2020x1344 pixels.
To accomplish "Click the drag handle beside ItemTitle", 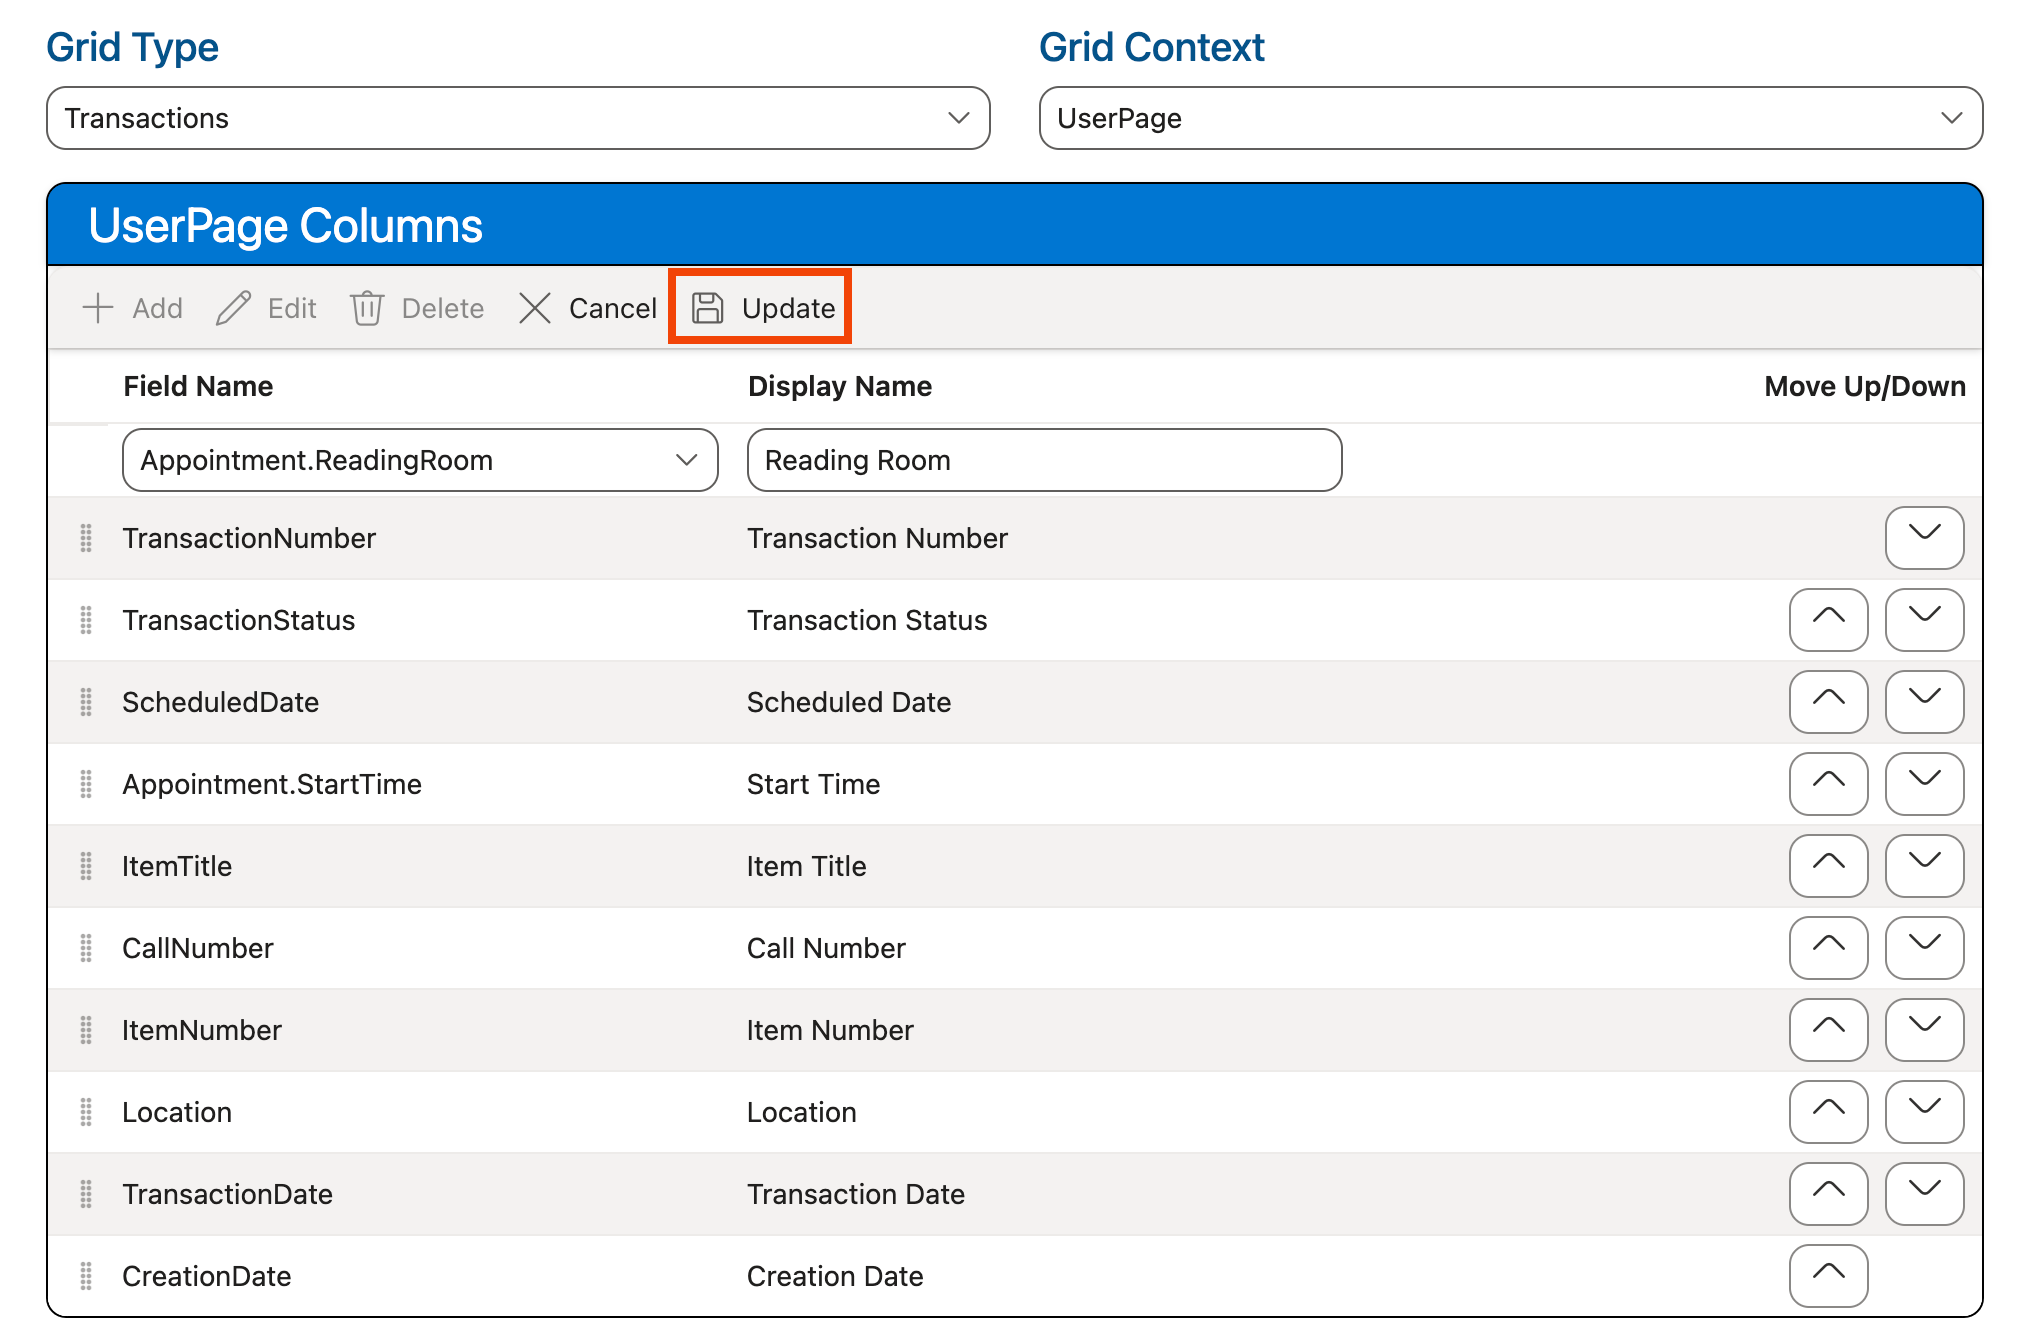I will point(86,866).
